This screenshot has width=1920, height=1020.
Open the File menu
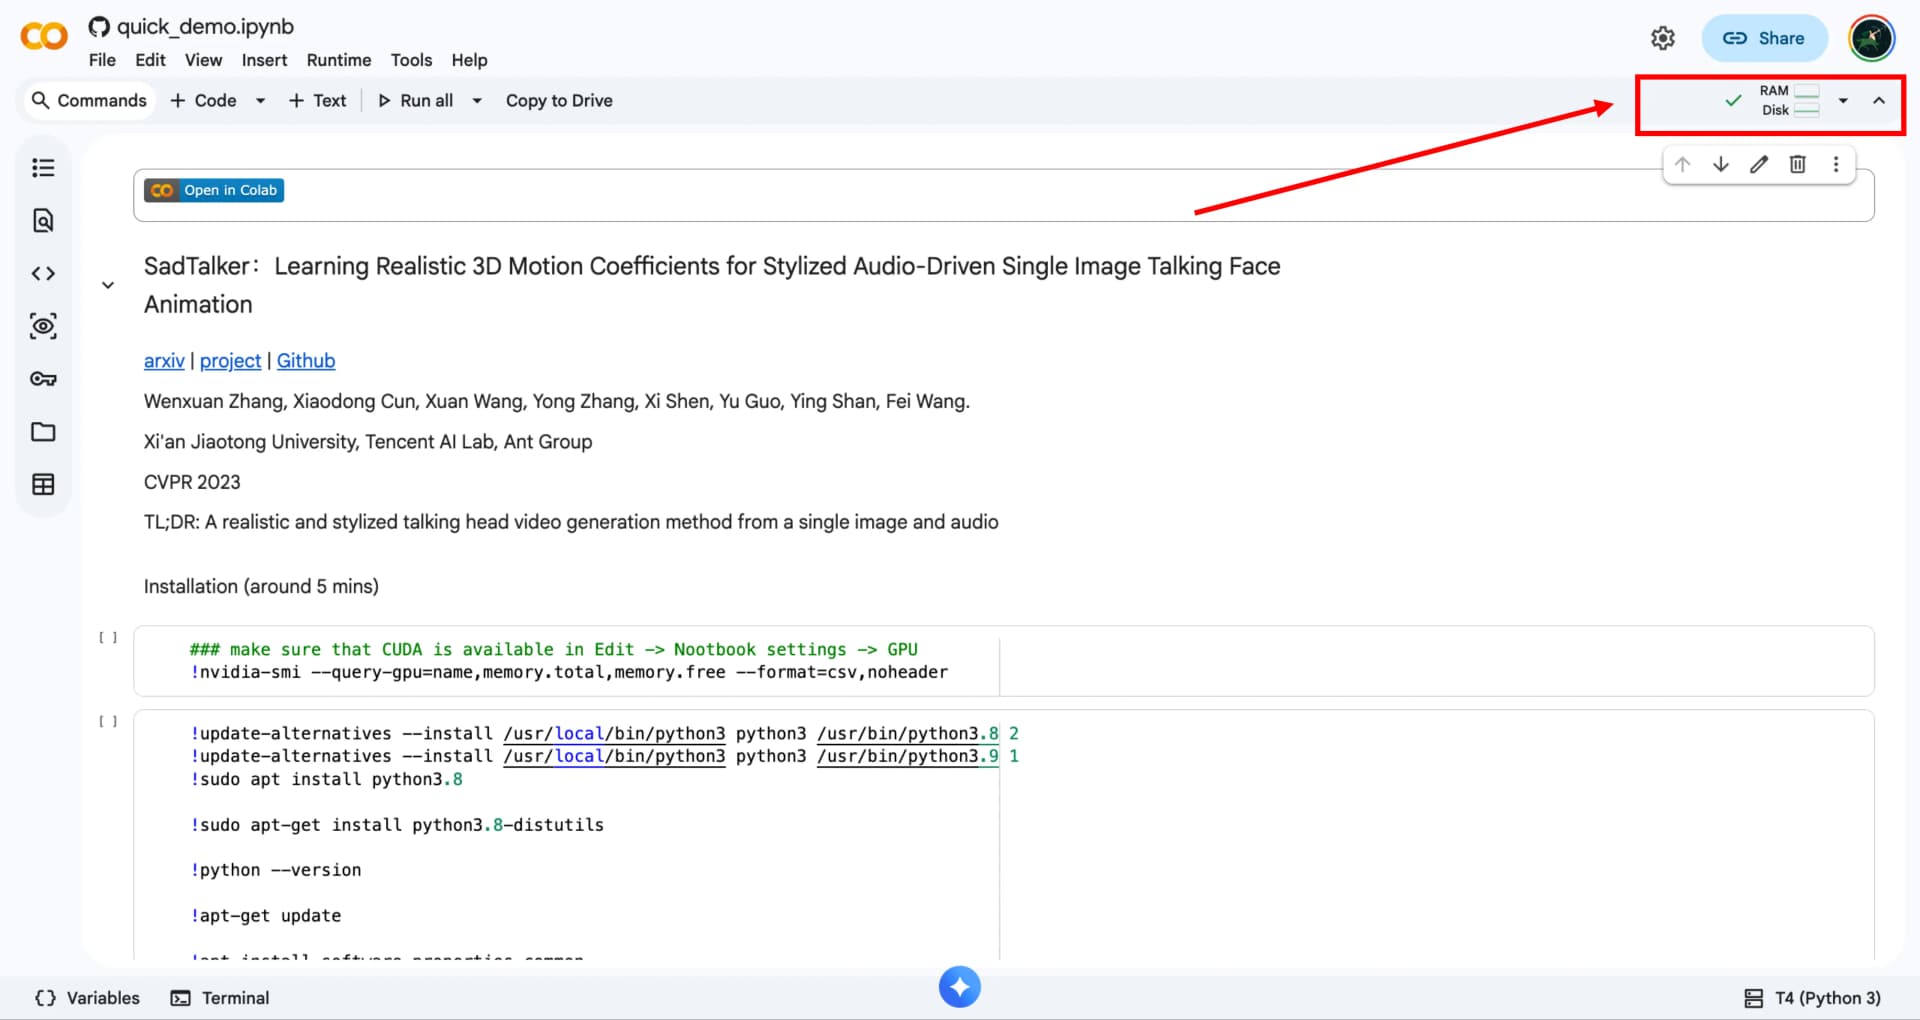coord(102,60)
